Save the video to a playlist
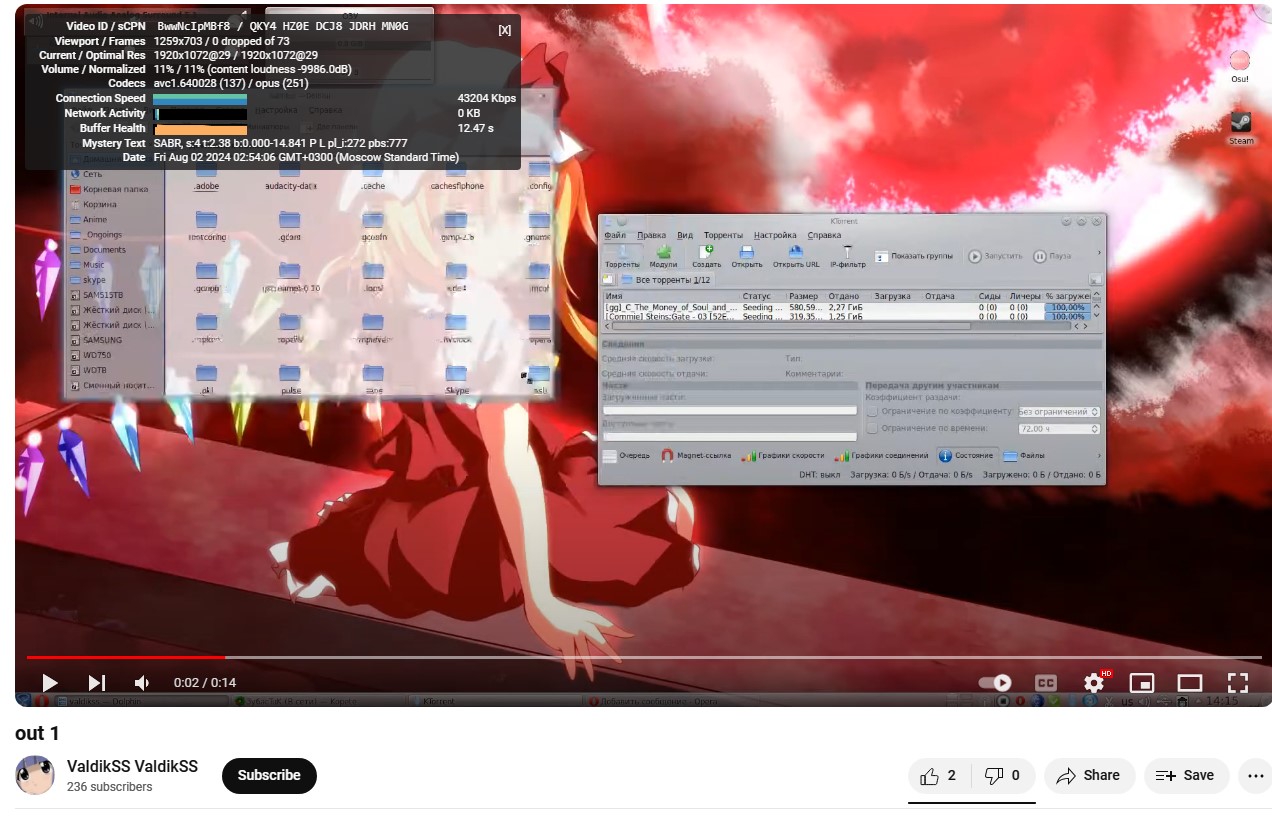The image size is (1272, 817). pos(1186,776)
